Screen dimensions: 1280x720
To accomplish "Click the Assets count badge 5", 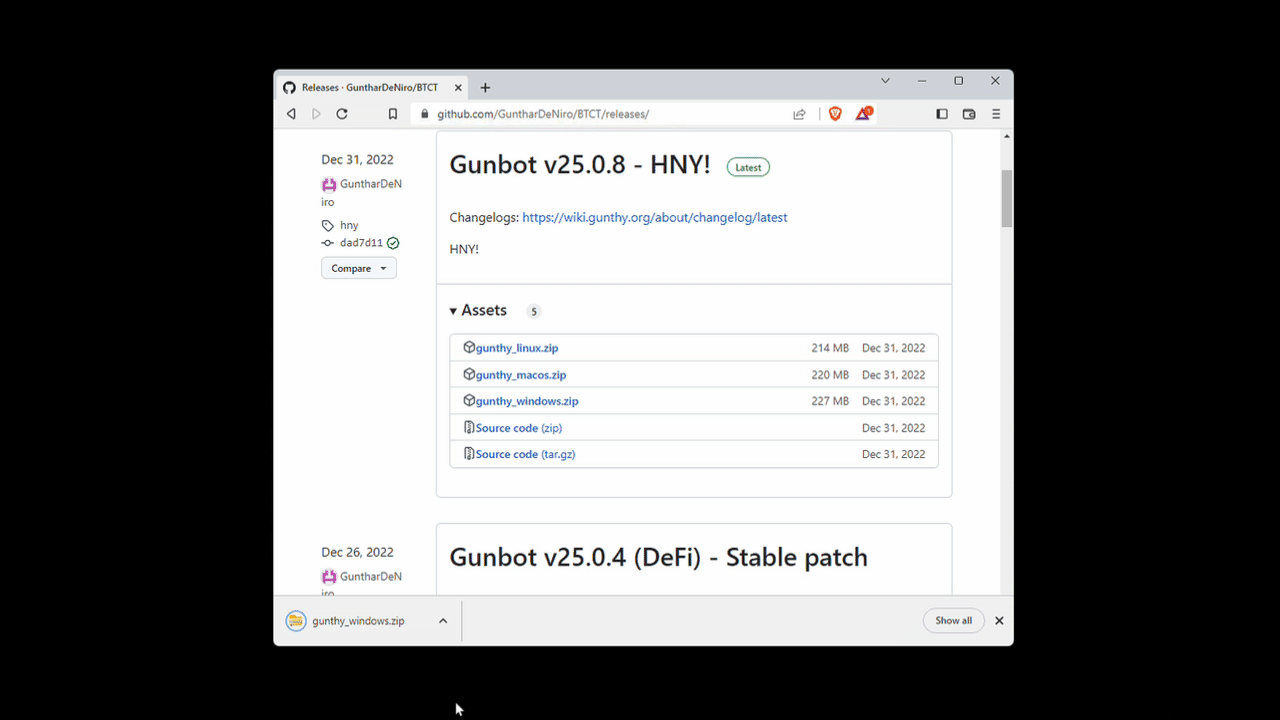I will [534, 312].
